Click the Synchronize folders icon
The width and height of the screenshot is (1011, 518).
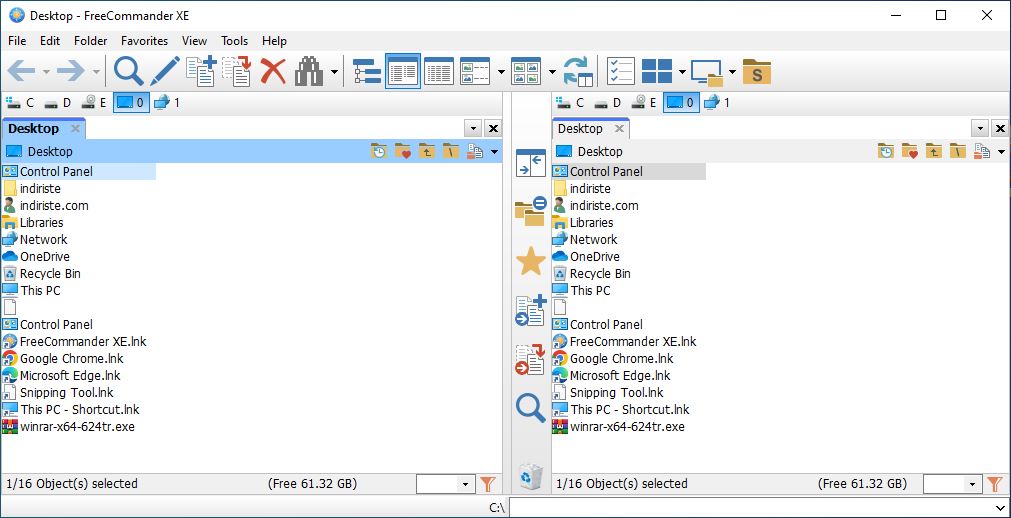click(x=578, y=72)
